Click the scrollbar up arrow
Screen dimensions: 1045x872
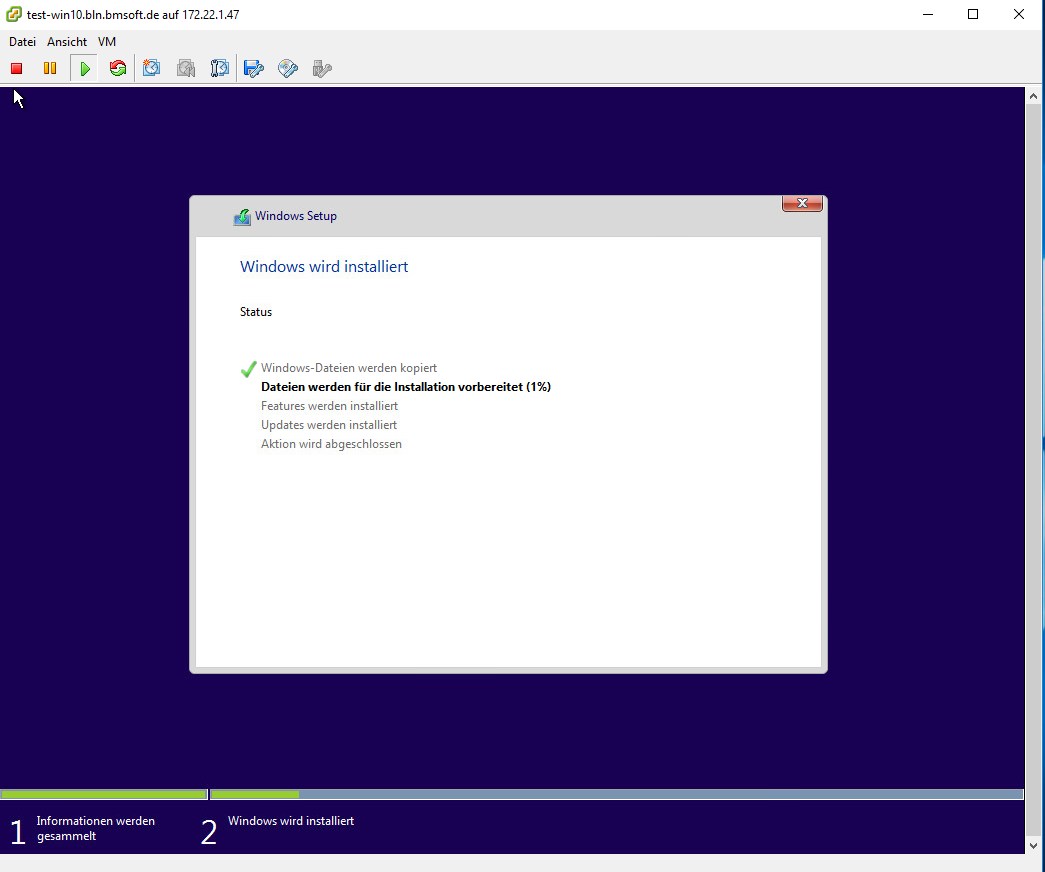click(1033, 96)
